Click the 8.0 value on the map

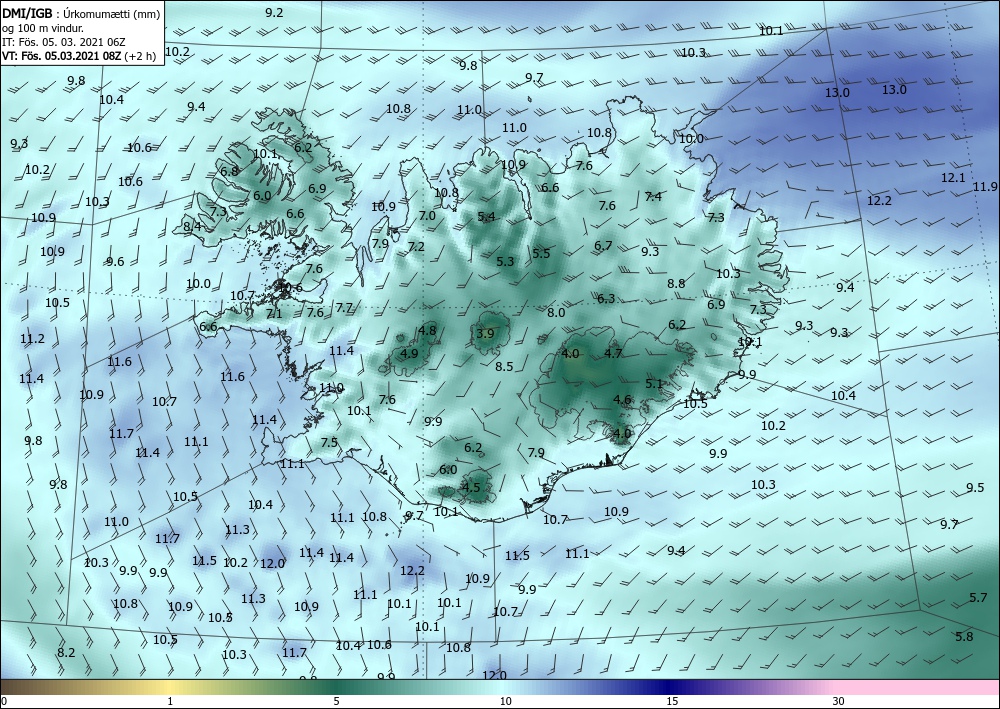(x=556, y=312)
